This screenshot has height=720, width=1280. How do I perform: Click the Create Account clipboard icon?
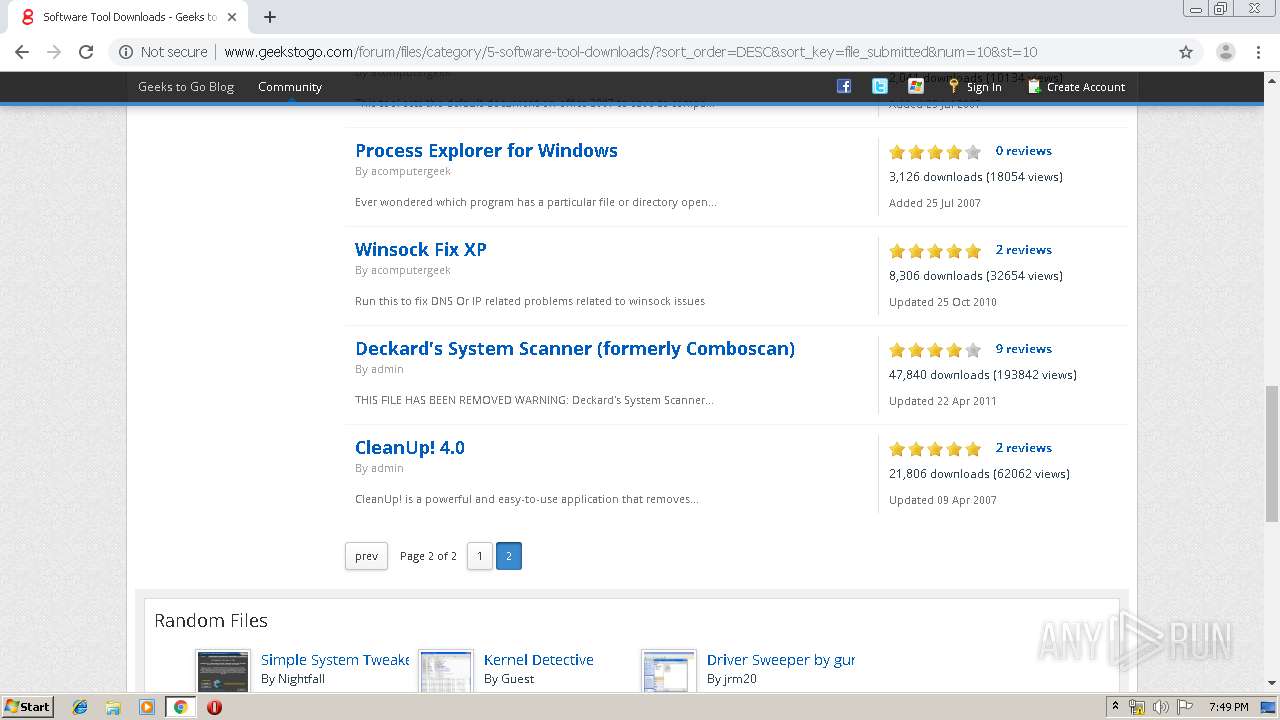point(1035,86)
